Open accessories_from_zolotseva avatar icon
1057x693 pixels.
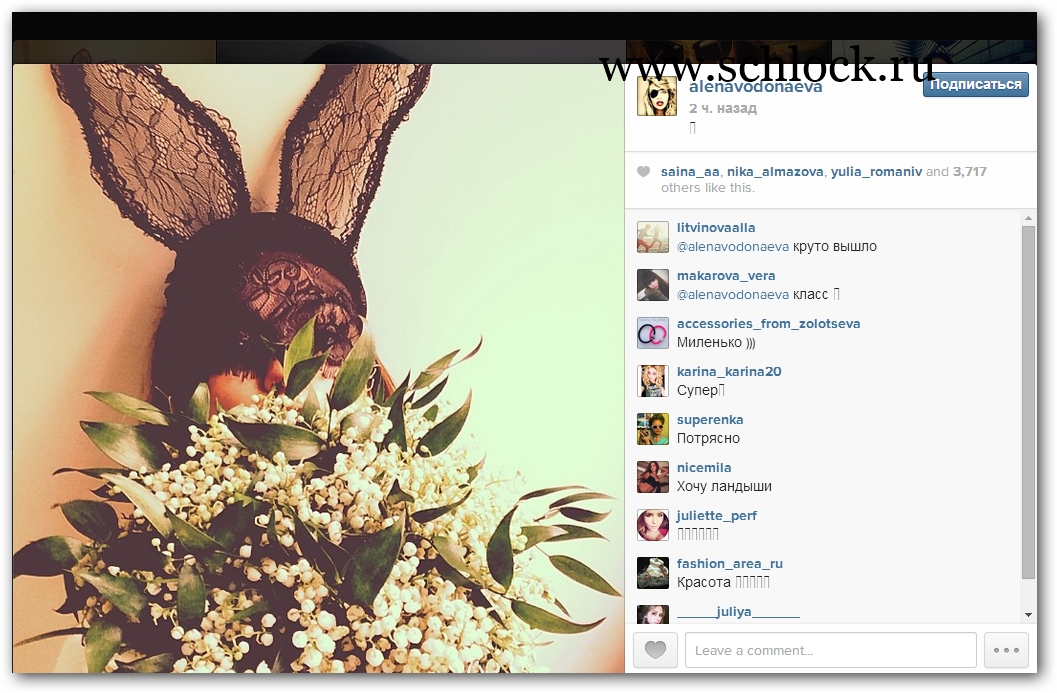[653, 333]
